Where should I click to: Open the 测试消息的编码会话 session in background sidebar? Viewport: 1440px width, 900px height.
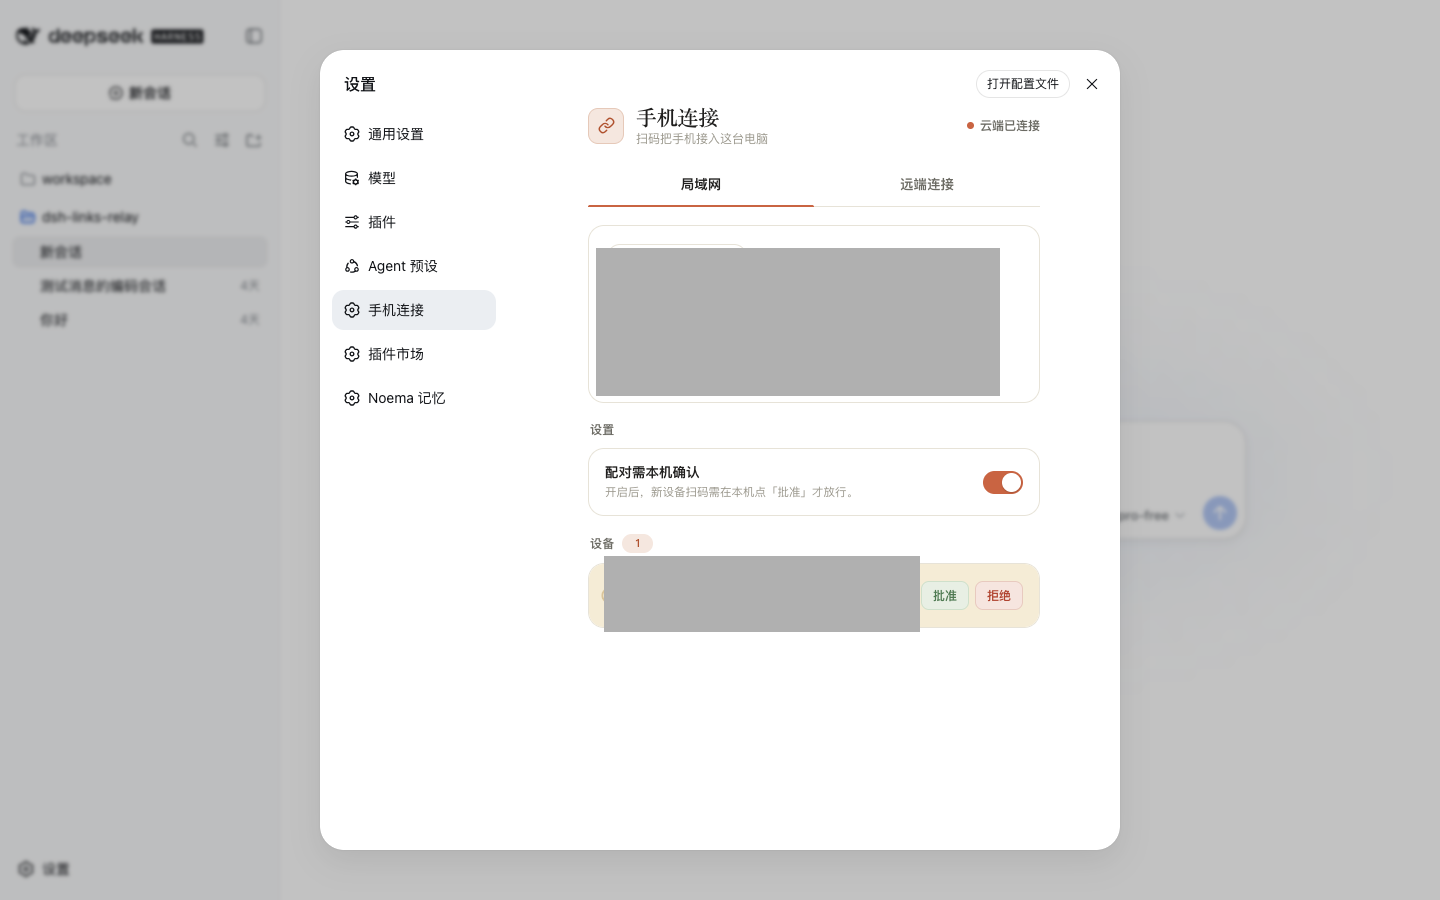(x=140, y=286)
